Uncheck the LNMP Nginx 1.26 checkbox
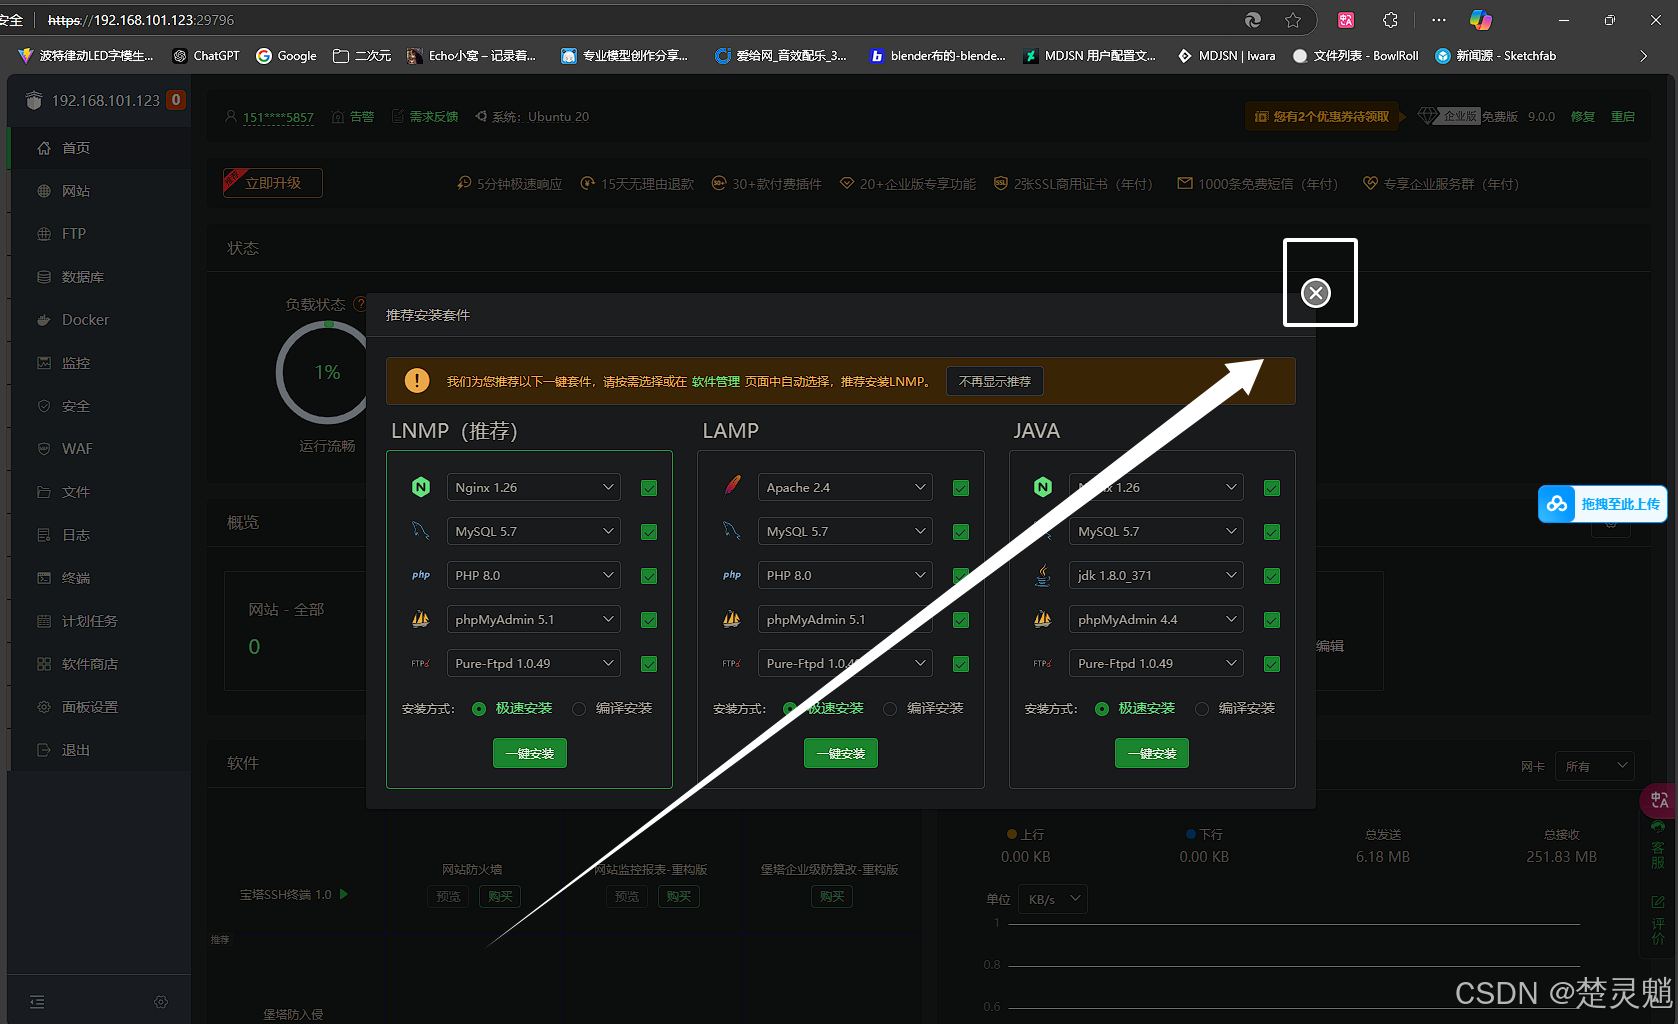 [x=649, y=488]
